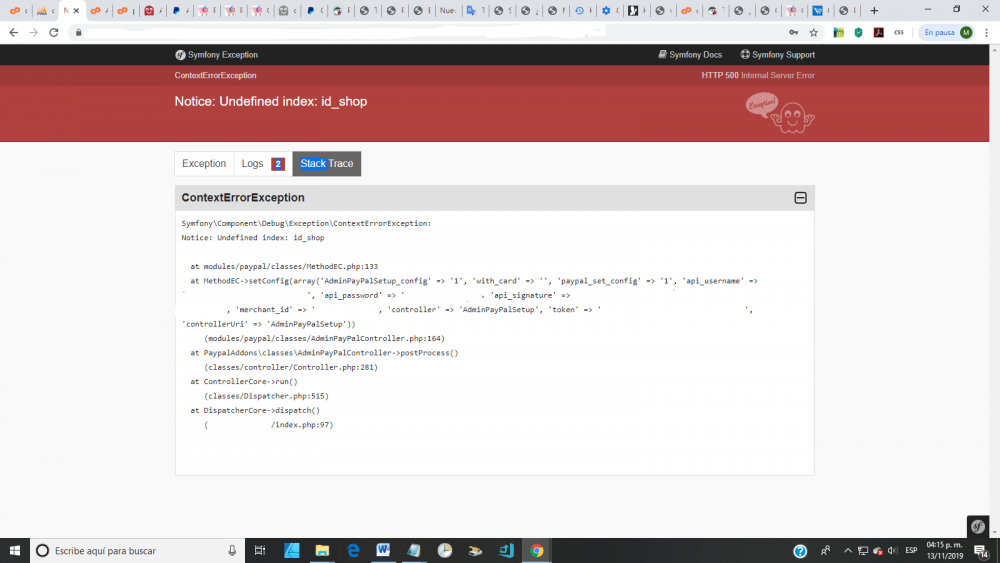Go back to previous page

coord(13,33)
